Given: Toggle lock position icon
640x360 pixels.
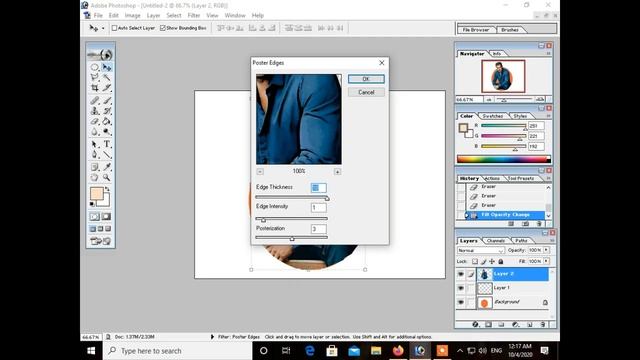Looking at the screenshot, I should tap(492, 261).
